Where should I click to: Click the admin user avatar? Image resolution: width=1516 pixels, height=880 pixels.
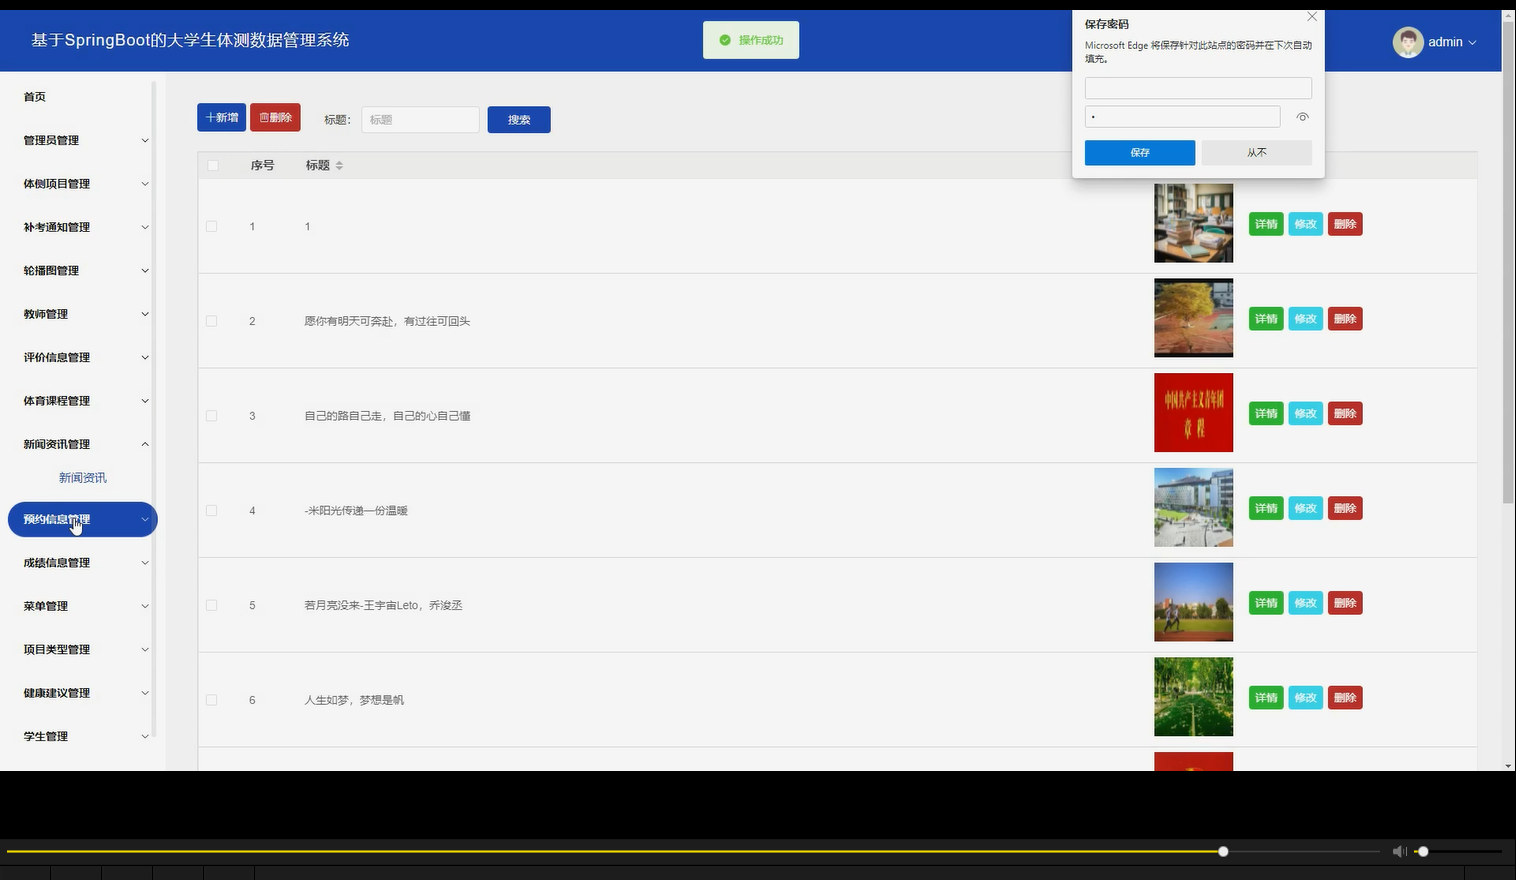[1408, 42]
